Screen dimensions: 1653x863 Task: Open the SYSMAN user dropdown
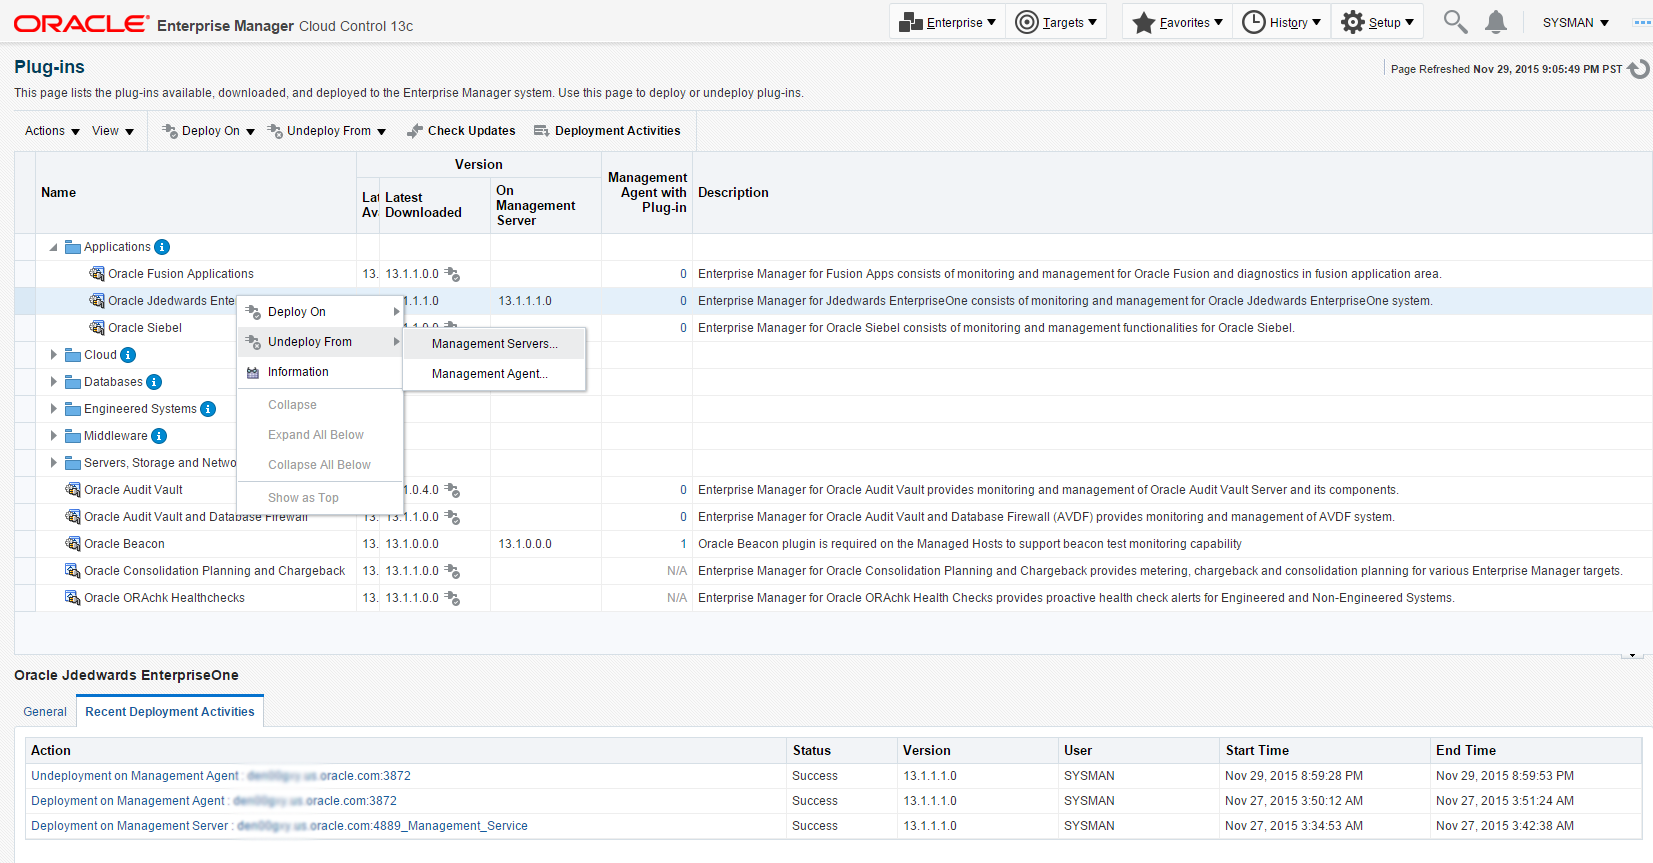point(1575,22)
